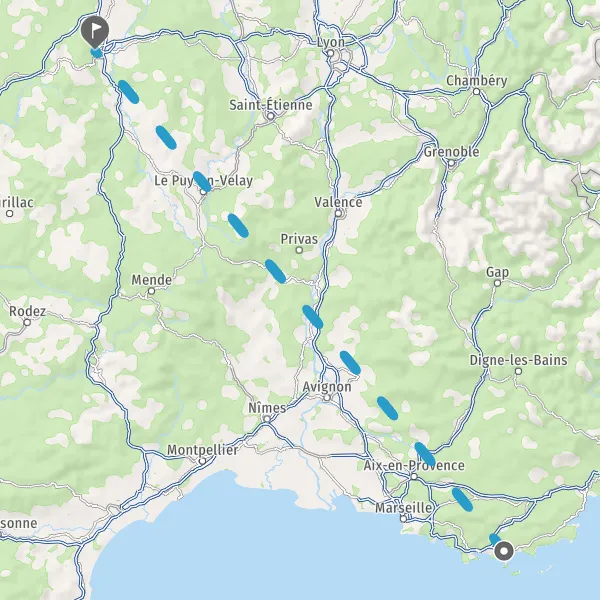Select the Rodez city dot

click(27, 323)
